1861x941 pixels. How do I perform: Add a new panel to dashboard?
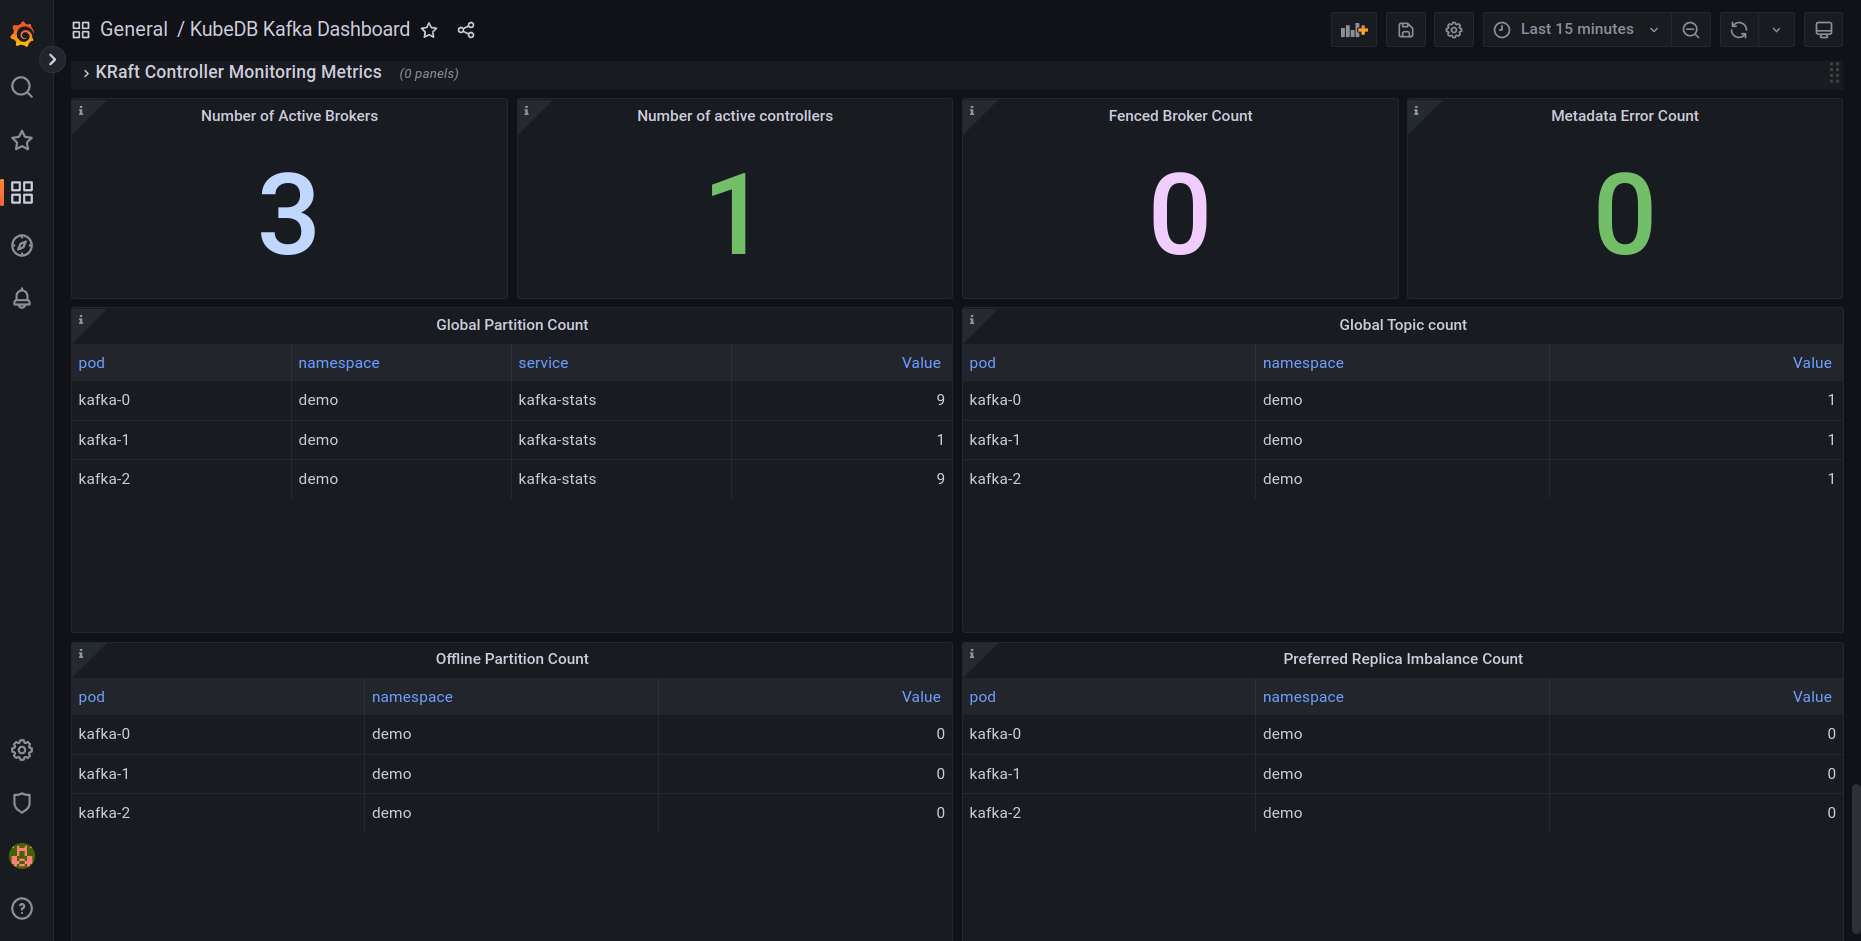point(1354,30)
